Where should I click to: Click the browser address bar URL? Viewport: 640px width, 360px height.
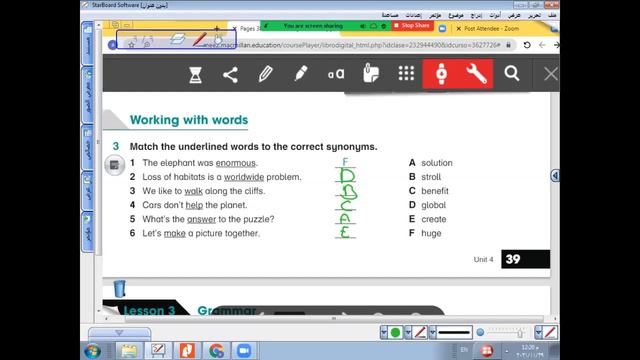point(352,45)
